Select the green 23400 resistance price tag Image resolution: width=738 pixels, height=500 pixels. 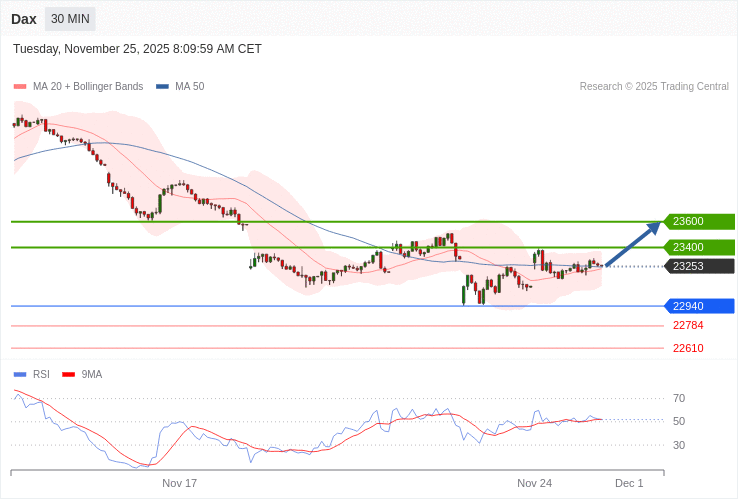(699, 247)
